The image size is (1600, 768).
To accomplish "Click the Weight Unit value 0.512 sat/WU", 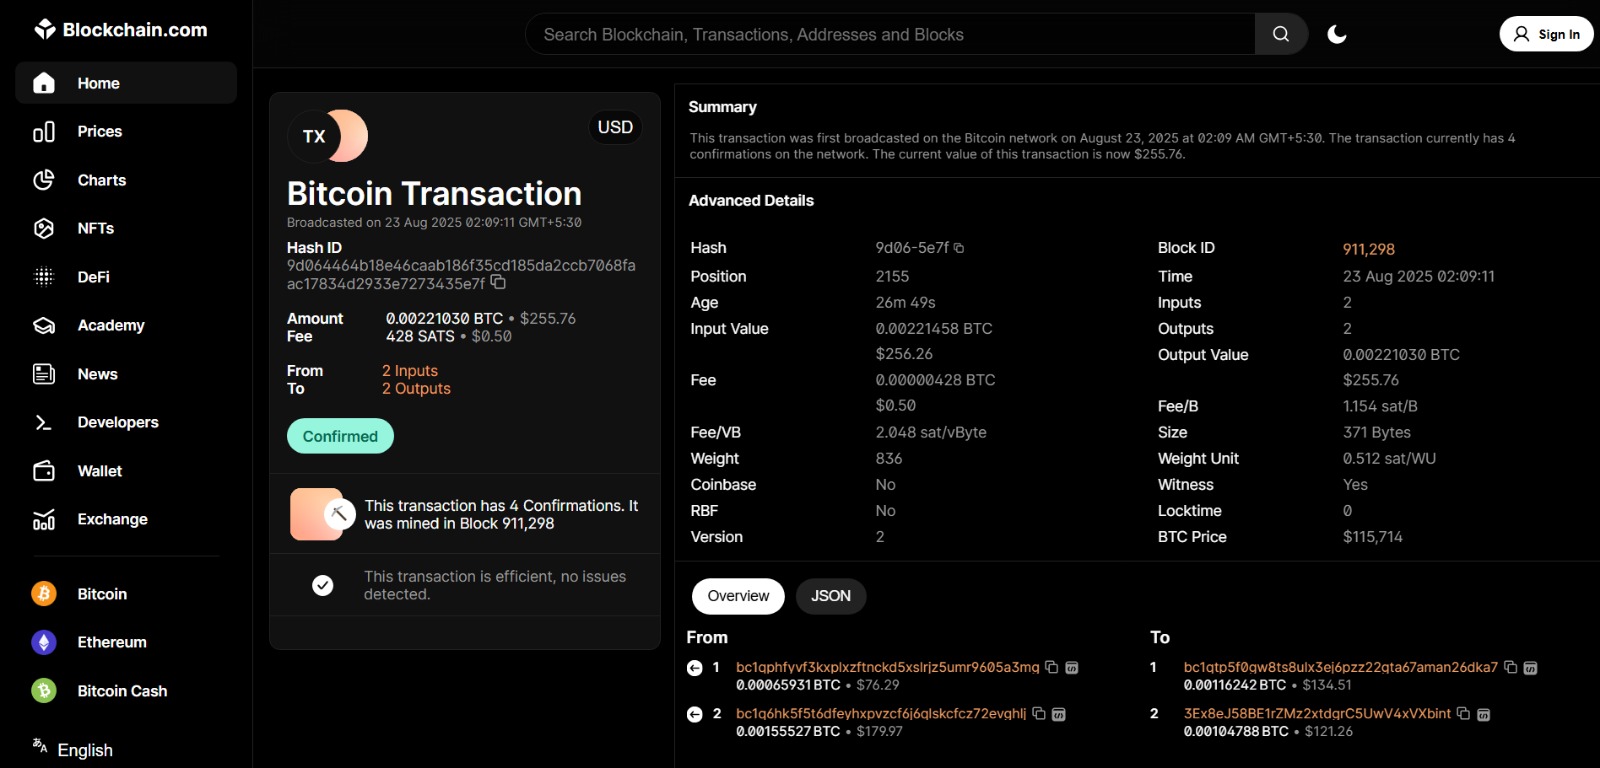I will [1389, 459].
